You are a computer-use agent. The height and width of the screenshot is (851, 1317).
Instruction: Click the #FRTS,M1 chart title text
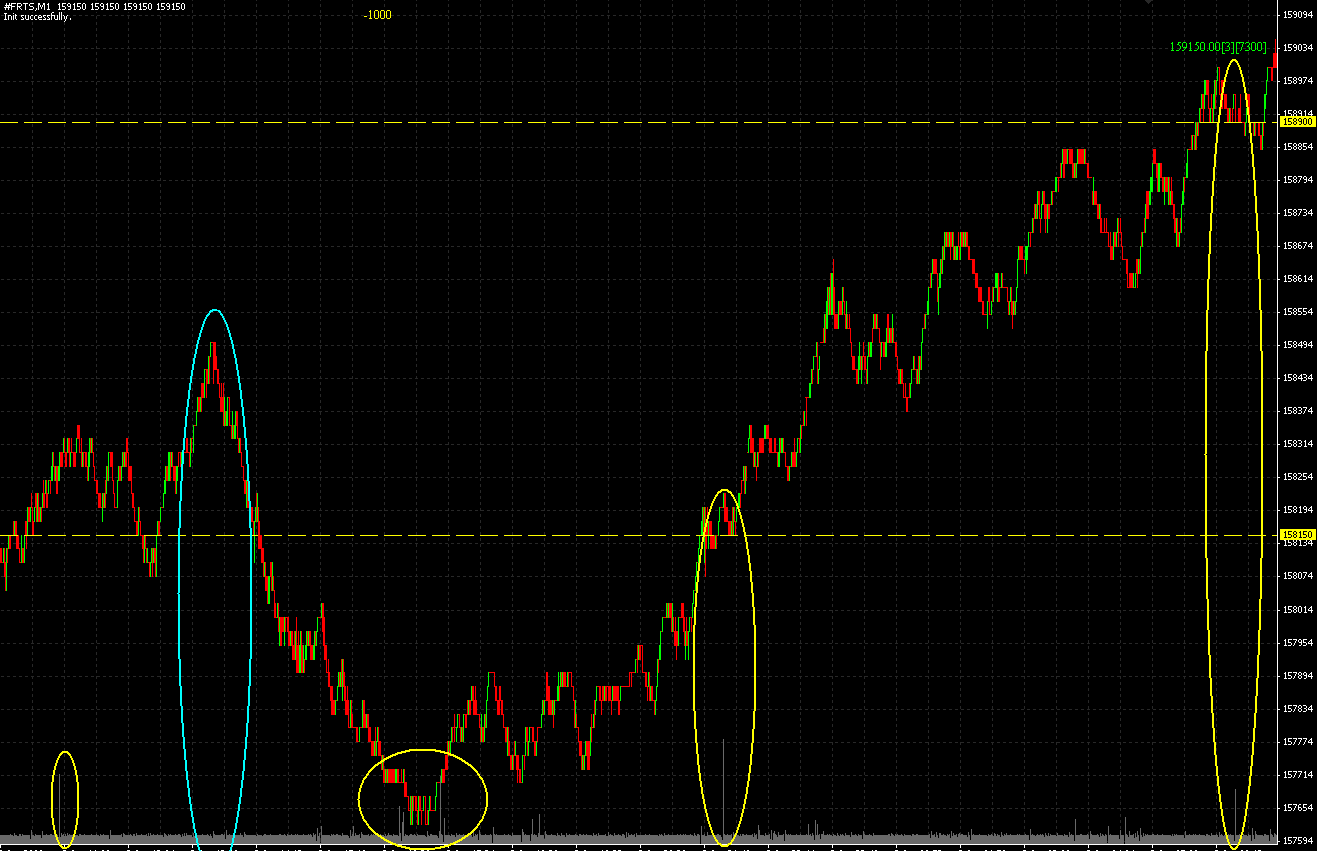point(28,7)
